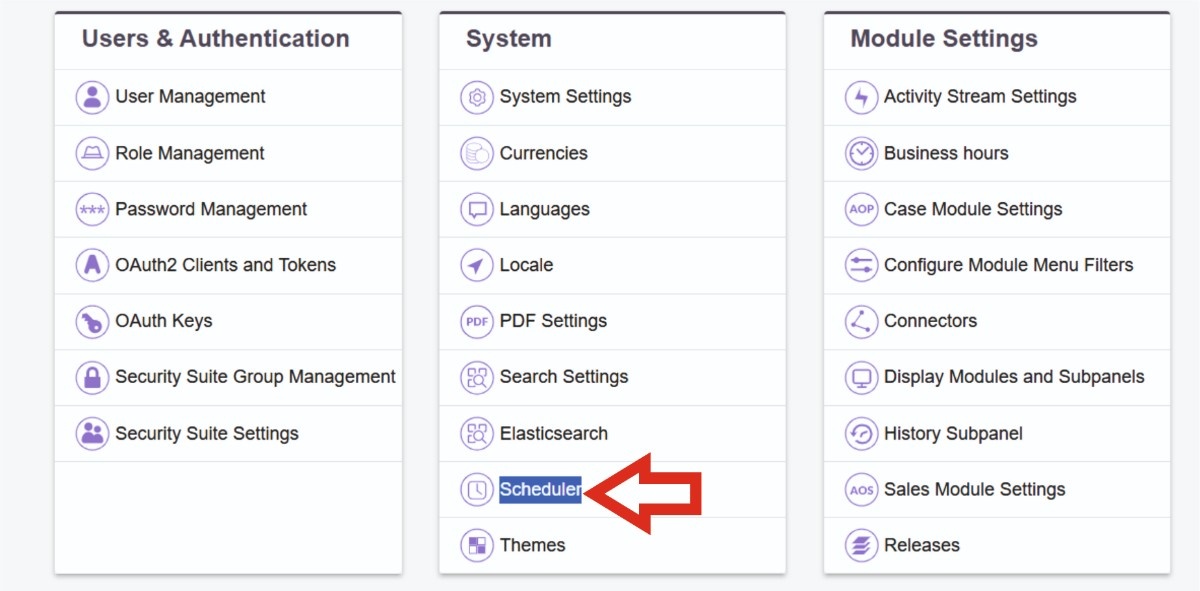
Task: Click the System Settings gear icon
Action: coord(477,97)
